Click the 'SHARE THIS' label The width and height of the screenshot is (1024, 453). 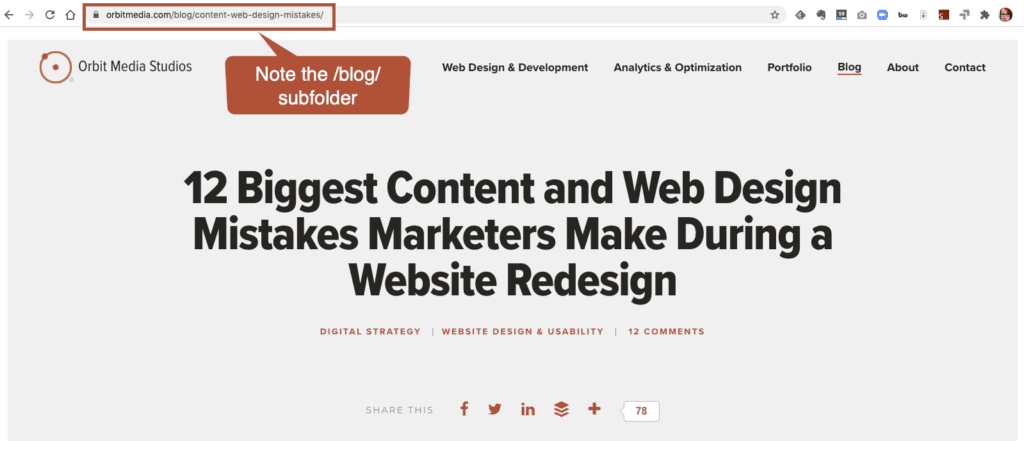point(399,411)
